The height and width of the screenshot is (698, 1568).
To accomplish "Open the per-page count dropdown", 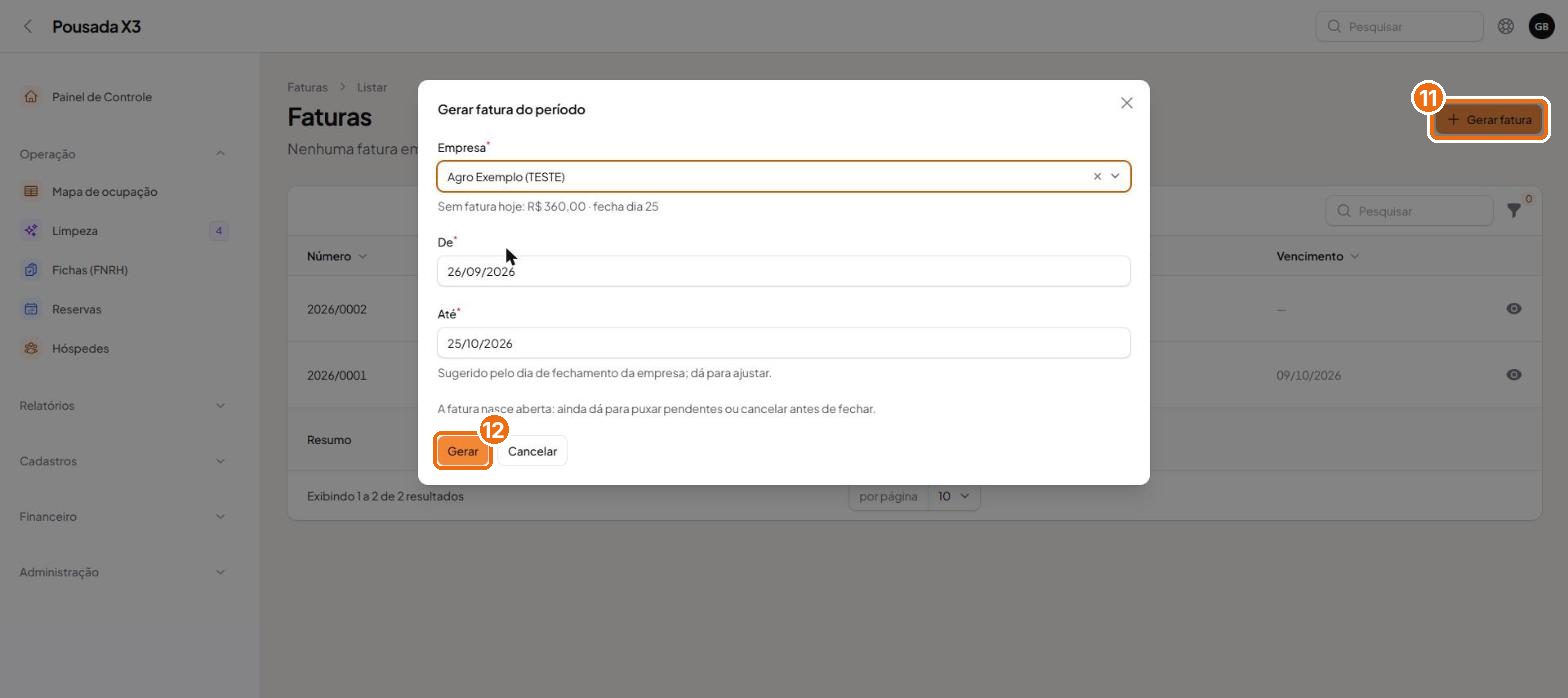I will [x=954, y=497].
